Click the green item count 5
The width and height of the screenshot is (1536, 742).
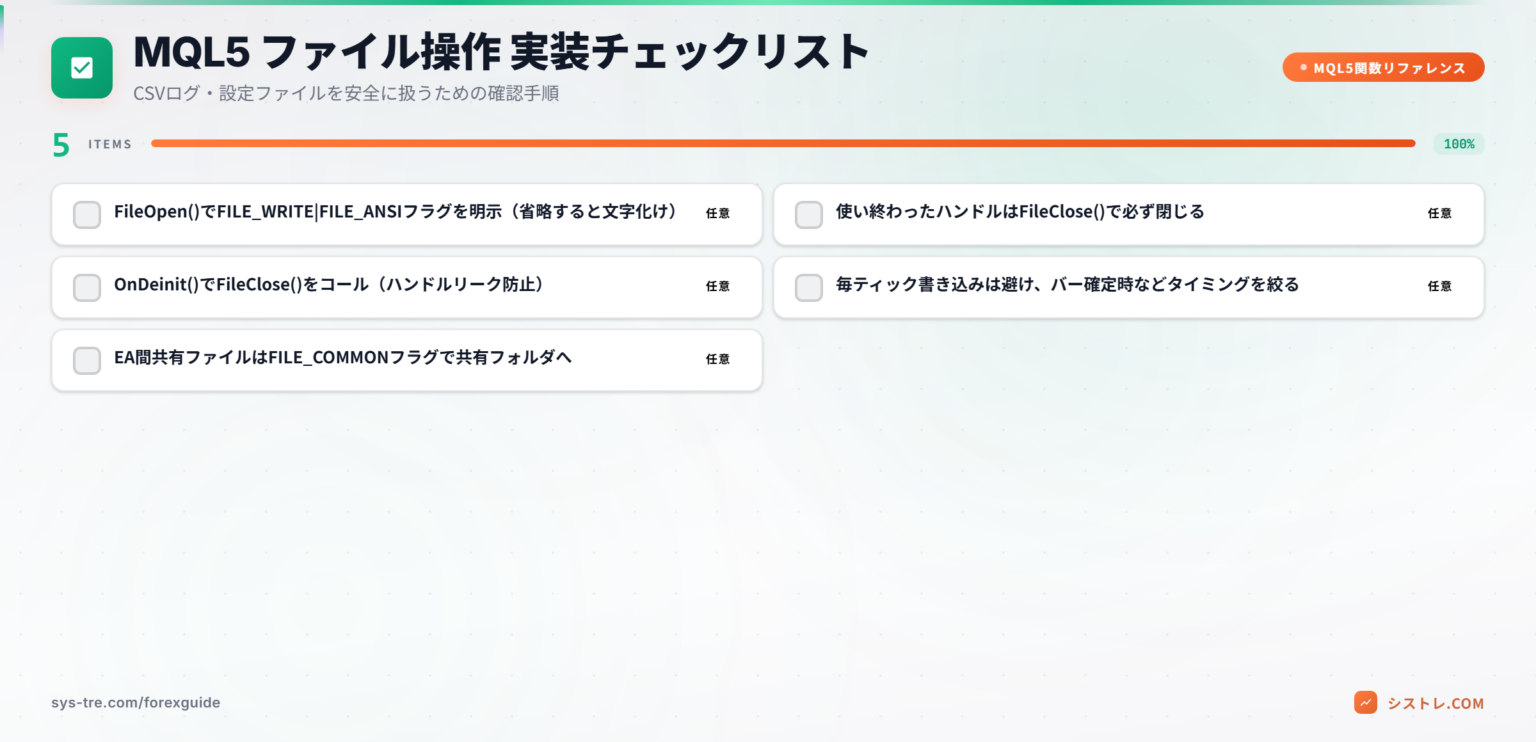[x=61, y=145]
